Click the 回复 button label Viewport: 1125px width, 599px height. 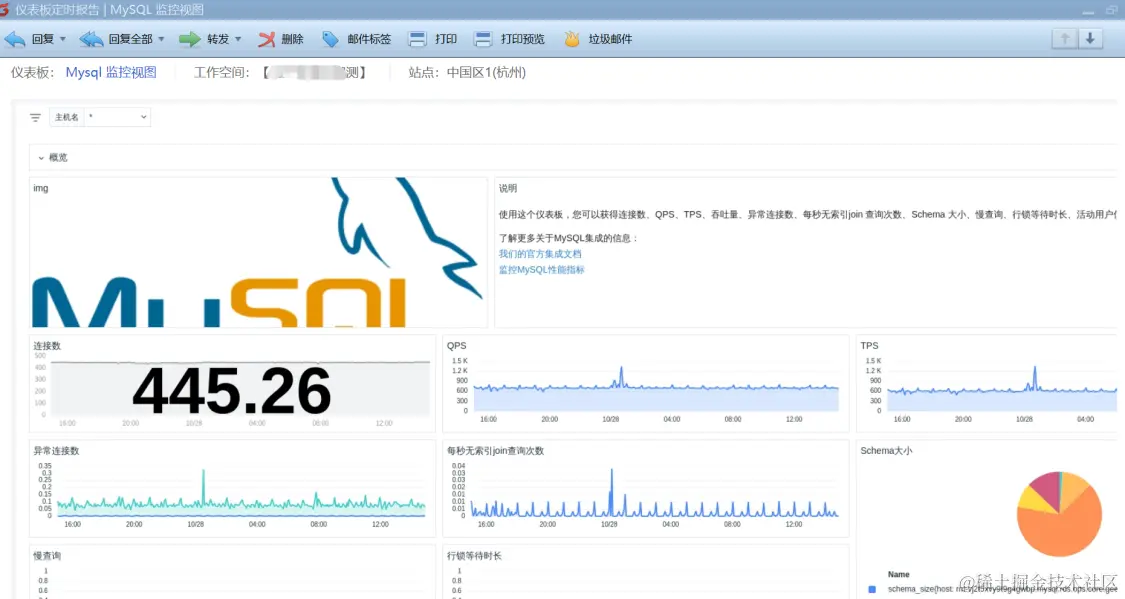43,39
